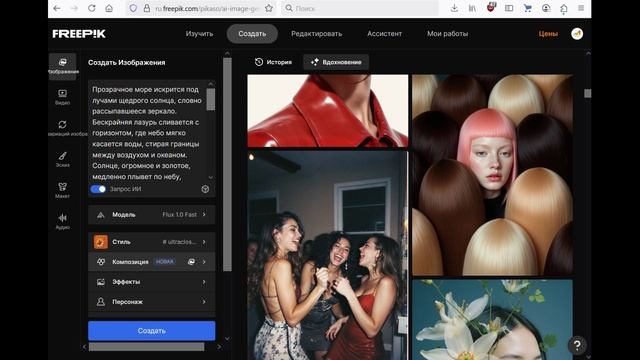Click the composition reference image icon
Image resolution: width=640 pixels, height=360 pixels.
pos(191,262)
